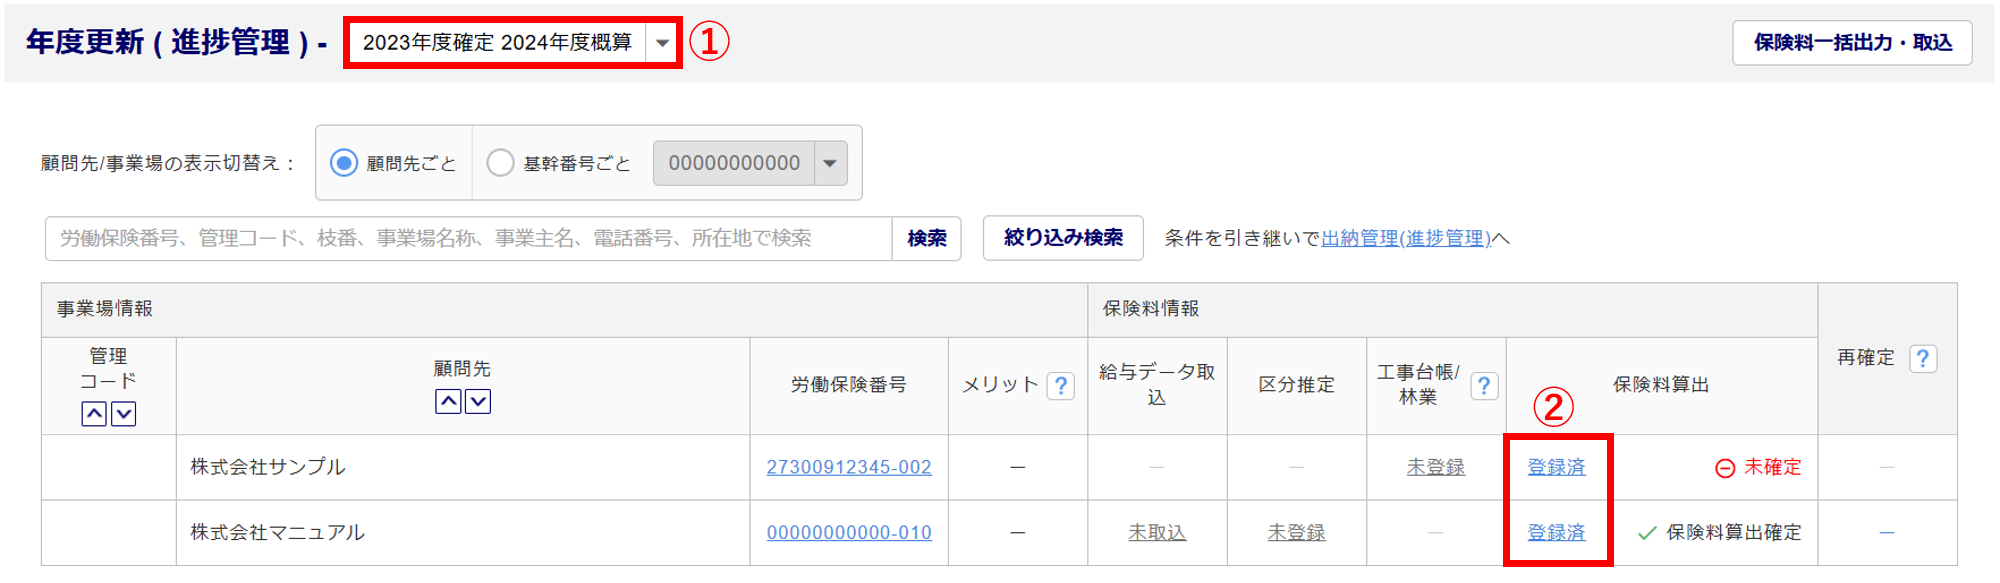Click 登録済 in the 株式会社サンプル row
Screen dimensions: 2000x583
click(x=1556, y=467)
